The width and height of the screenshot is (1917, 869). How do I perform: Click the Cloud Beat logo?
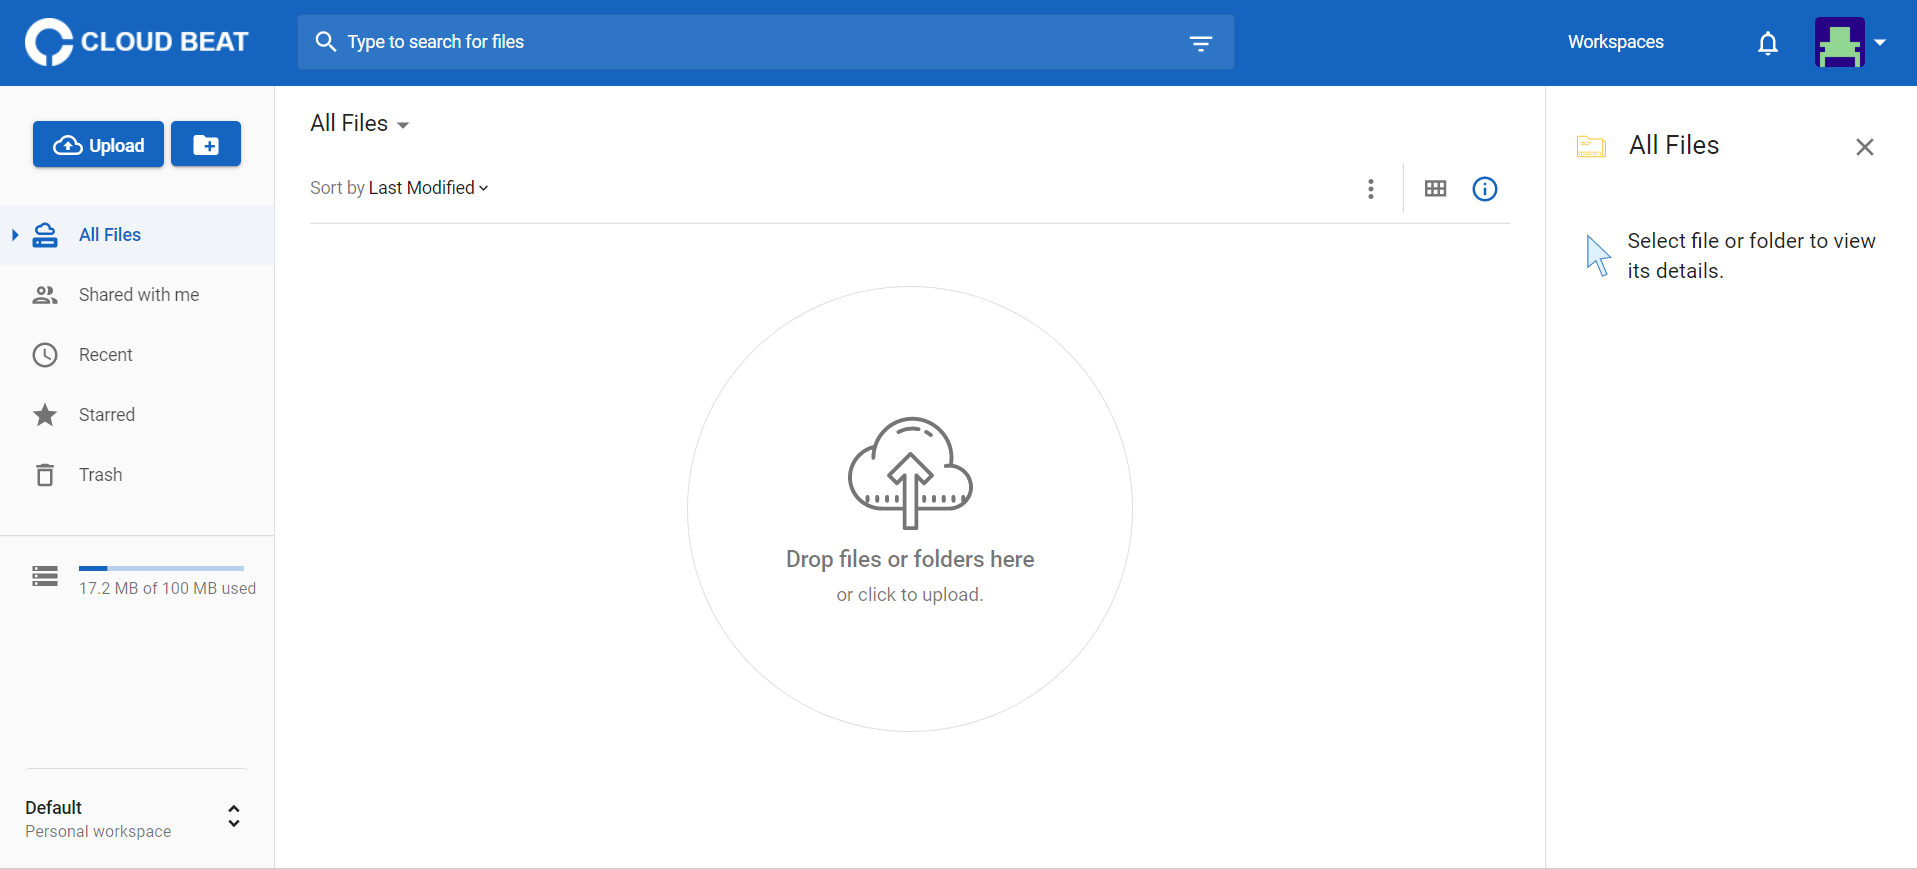(137, 42)
